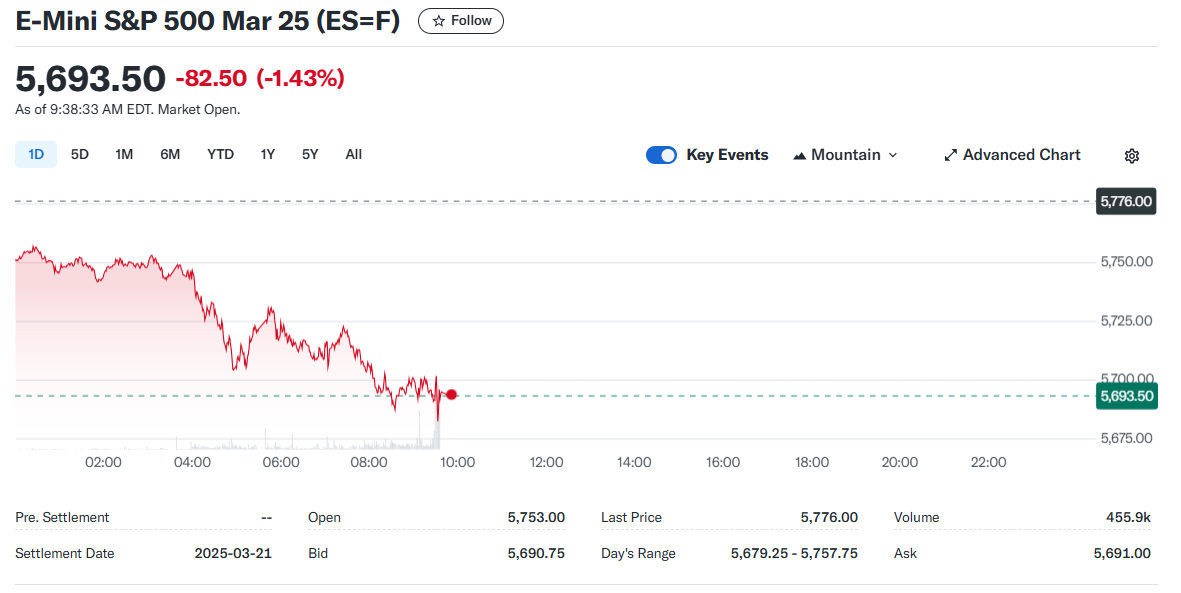
Task: Select the 1M range tab
Action: [124, 154]
